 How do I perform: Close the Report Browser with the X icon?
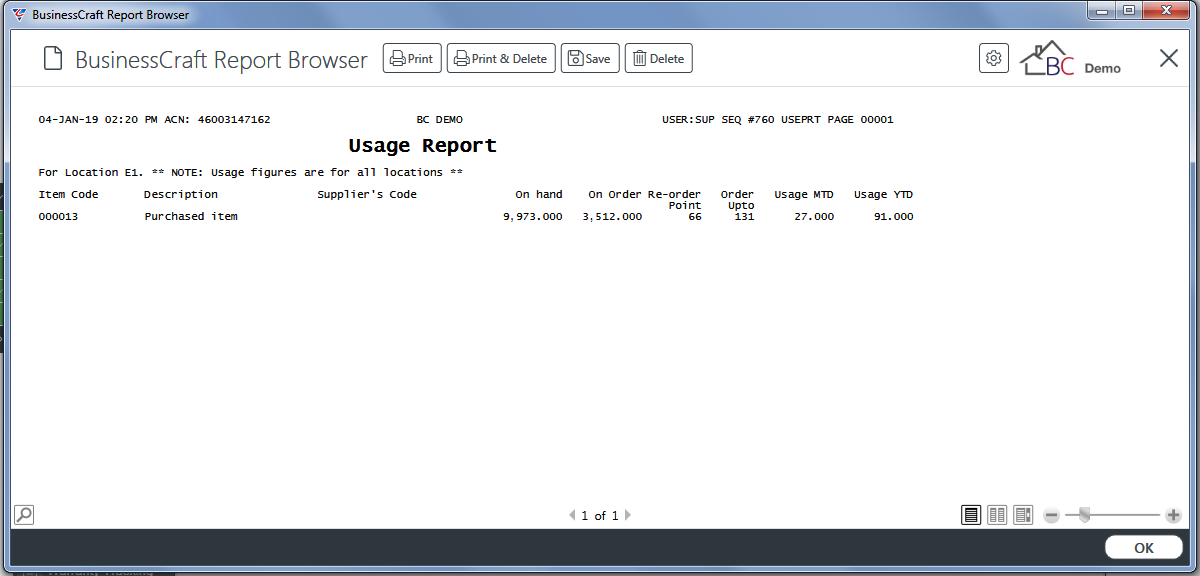pyautogui.click(x=1168, y=58)
